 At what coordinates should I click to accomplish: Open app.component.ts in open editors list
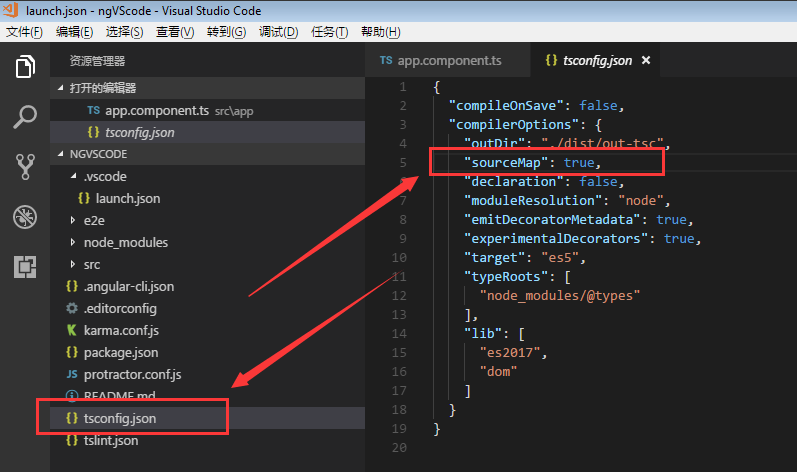(207, 110)
